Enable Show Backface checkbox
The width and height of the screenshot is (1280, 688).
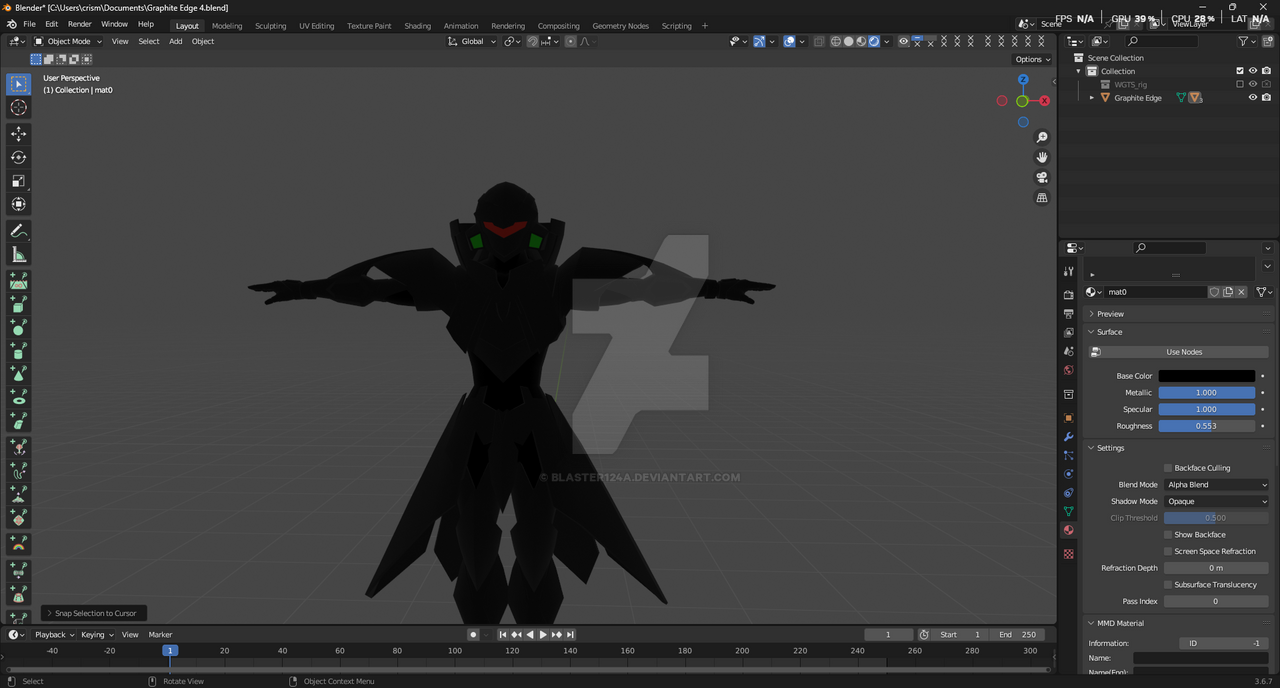pyautogui.click(x=1168, y=535)
